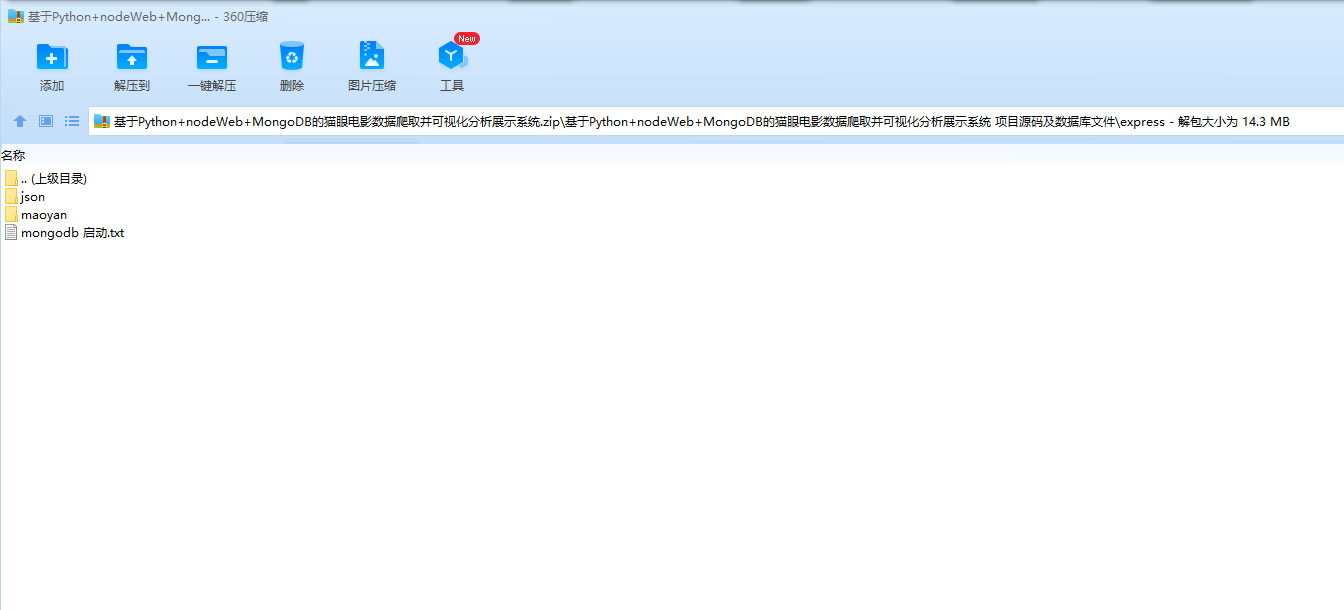Click the address path input field
The image size is (1344, 610).
715,122
